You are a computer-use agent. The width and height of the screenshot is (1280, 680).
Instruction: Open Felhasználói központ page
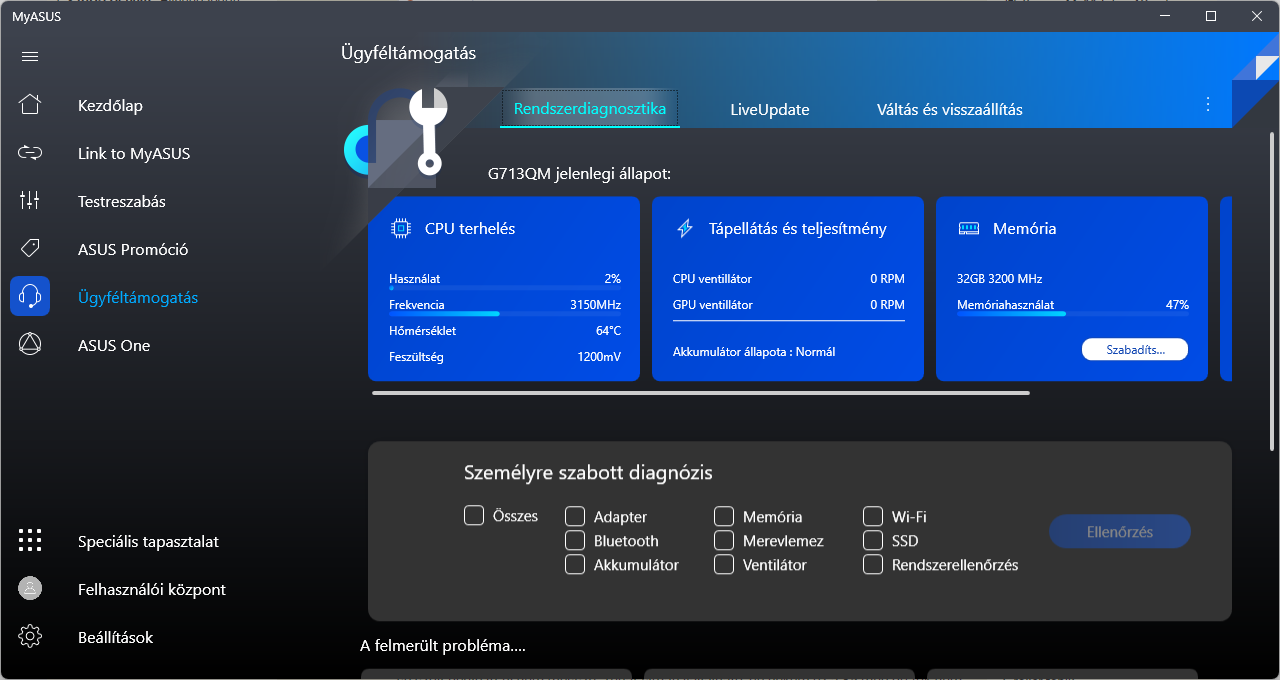click(x=152, y=589)
